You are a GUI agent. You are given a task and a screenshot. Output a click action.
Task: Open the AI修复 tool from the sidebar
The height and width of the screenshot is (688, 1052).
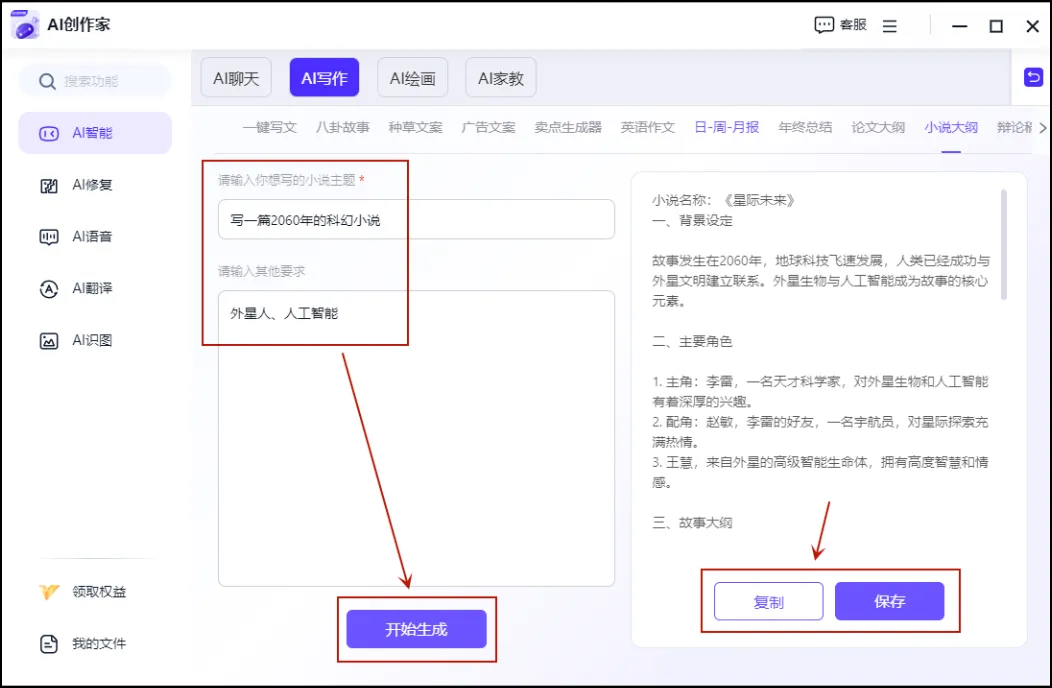click(x=95, y=185)
